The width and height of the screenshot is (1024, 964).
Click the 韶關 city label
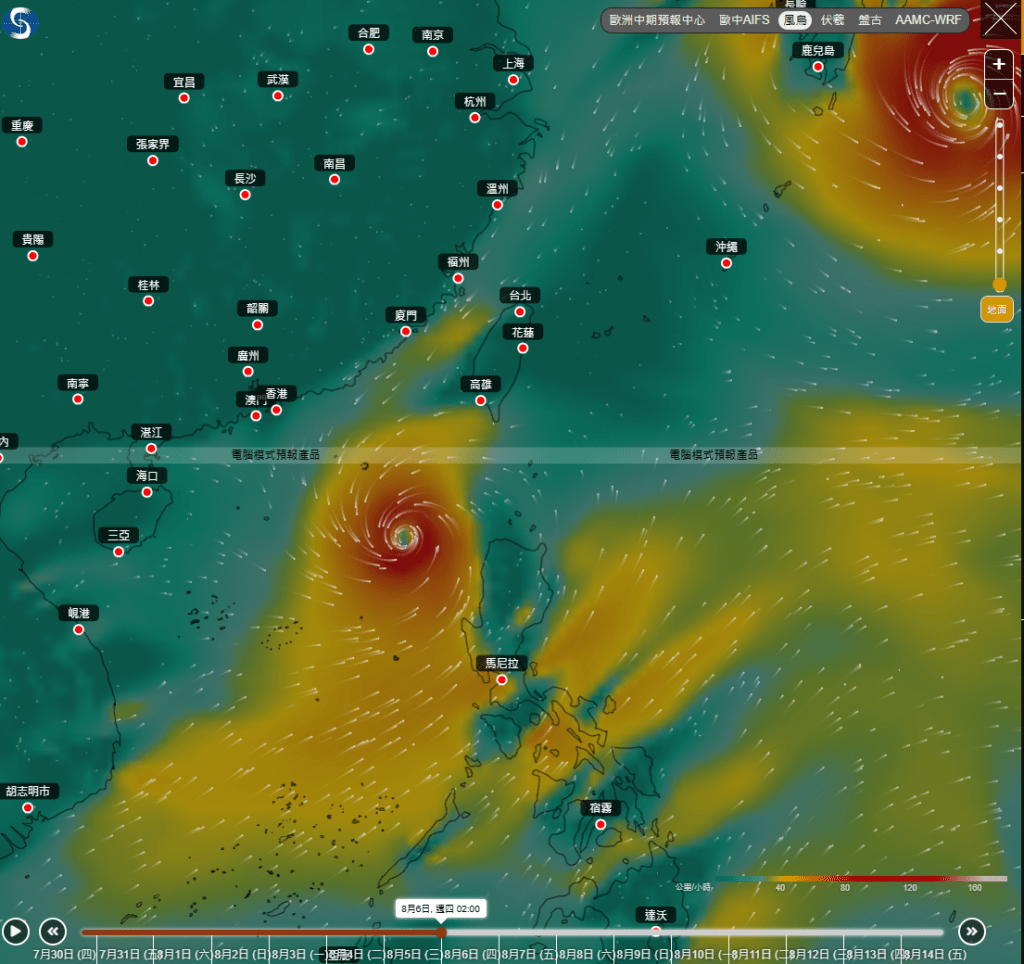tap(257, 308)
